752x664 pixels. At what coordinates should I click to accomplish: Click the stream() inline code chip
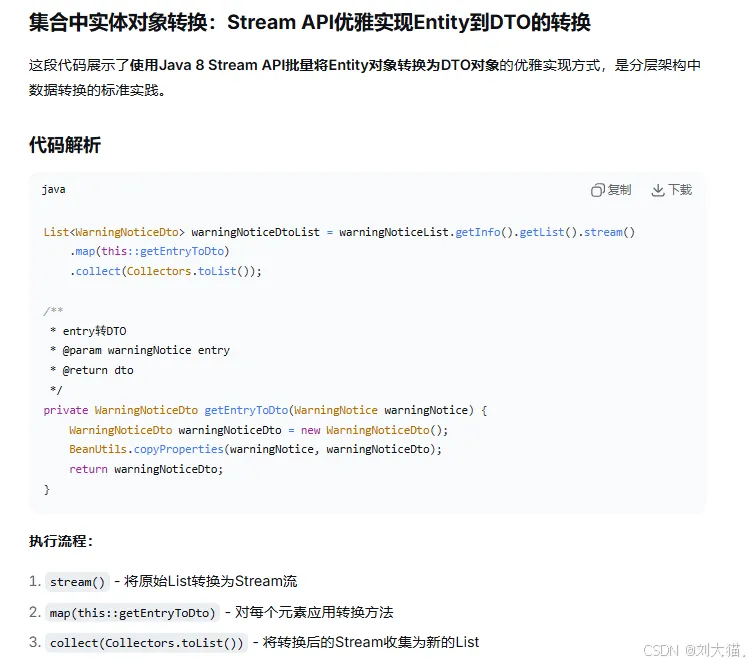77,582
